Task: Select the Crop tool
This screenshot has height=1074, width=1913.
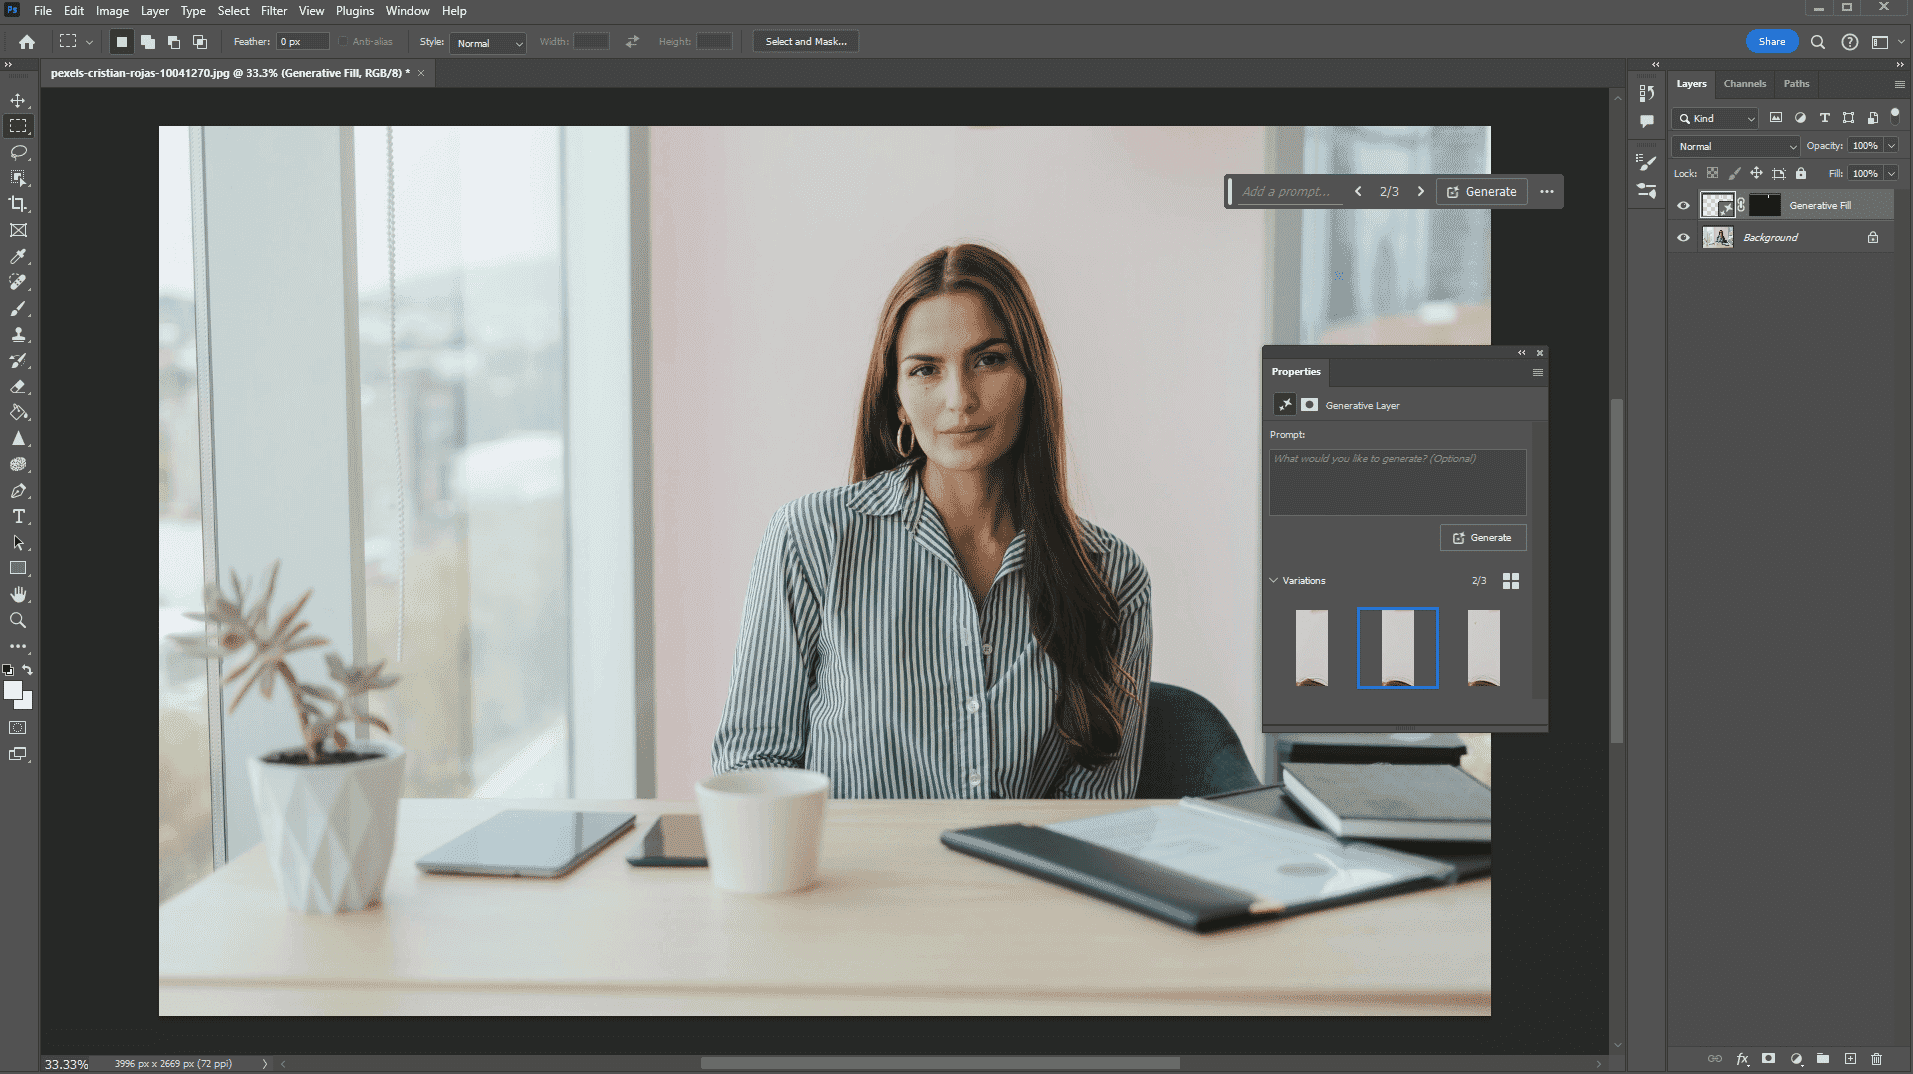Action: tap(18, 204)
